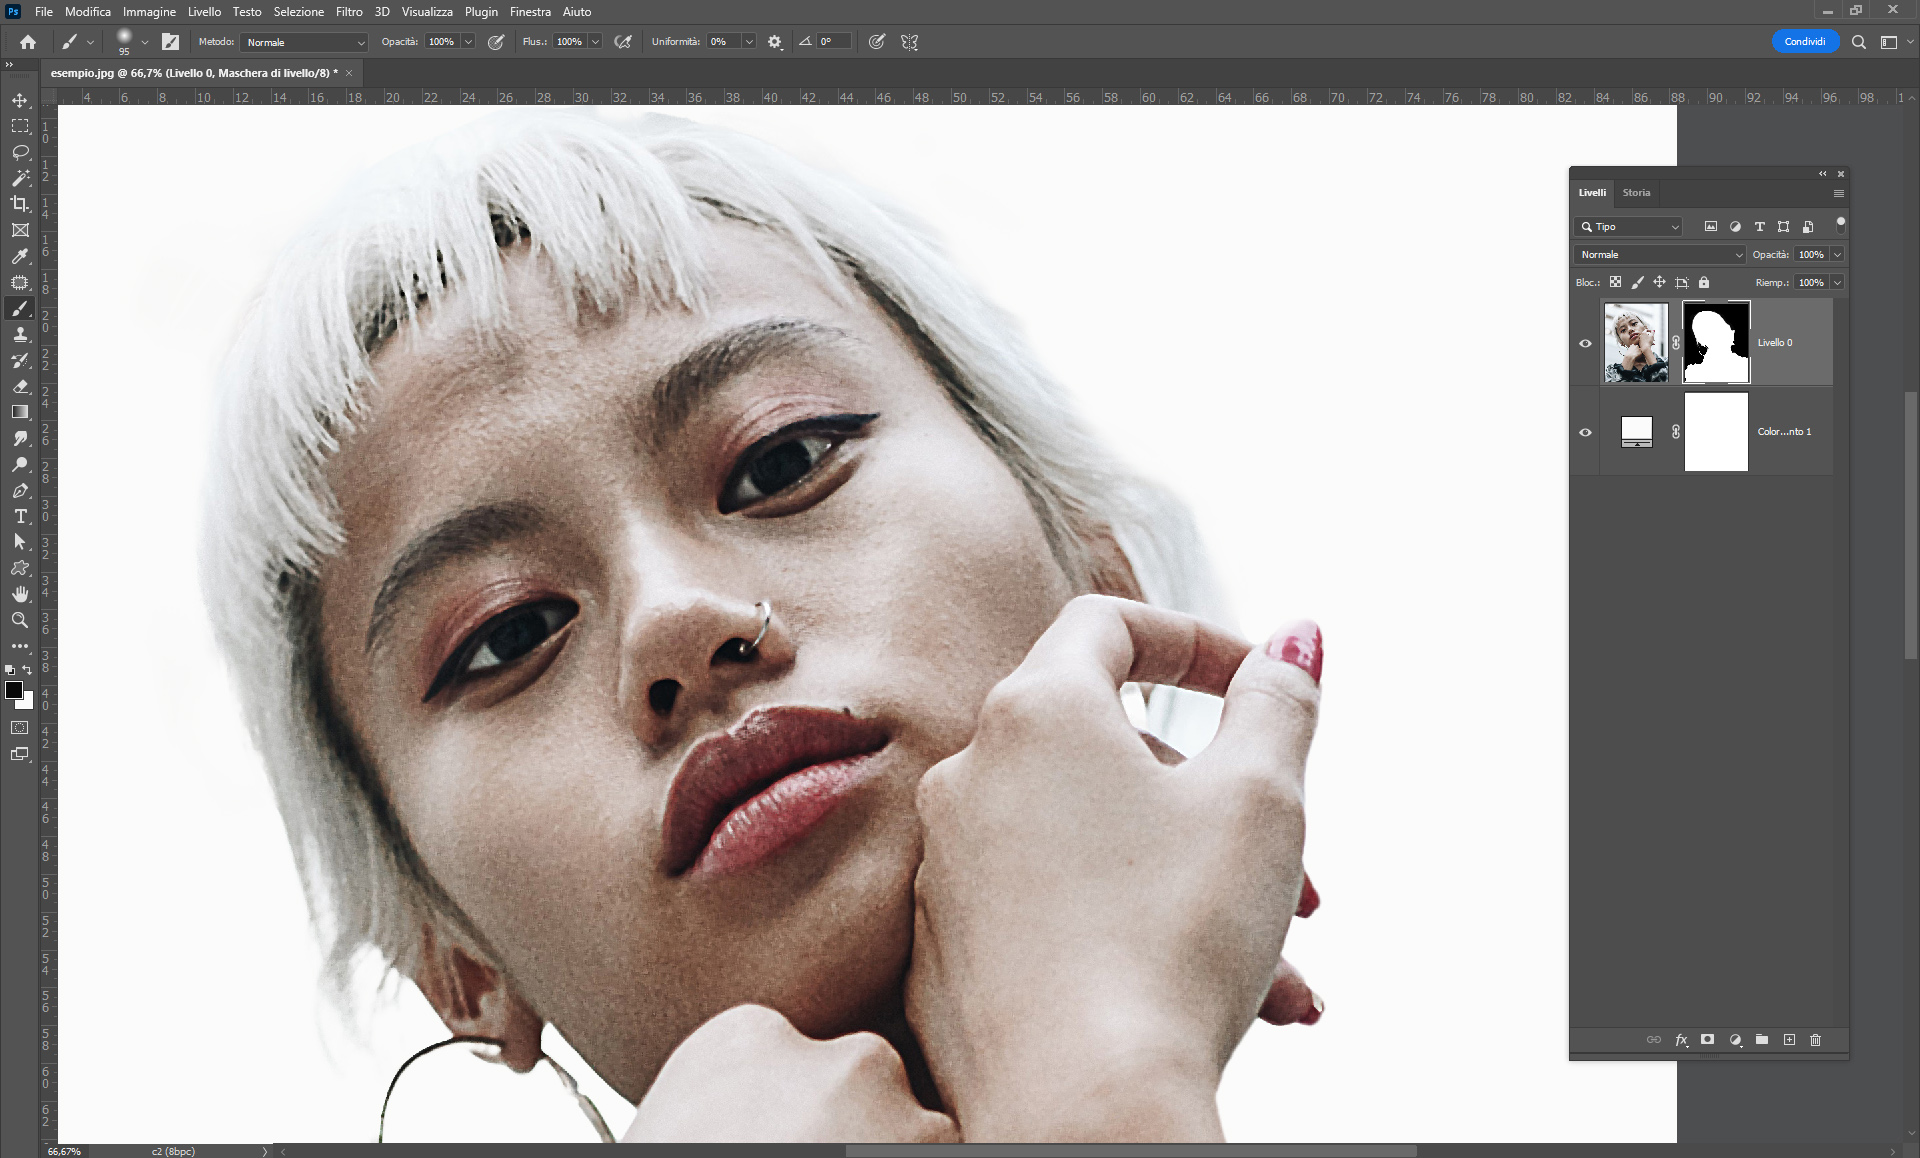Select the Zoom tool
The image size is (1920, 1158).
[x=20, y=620]
